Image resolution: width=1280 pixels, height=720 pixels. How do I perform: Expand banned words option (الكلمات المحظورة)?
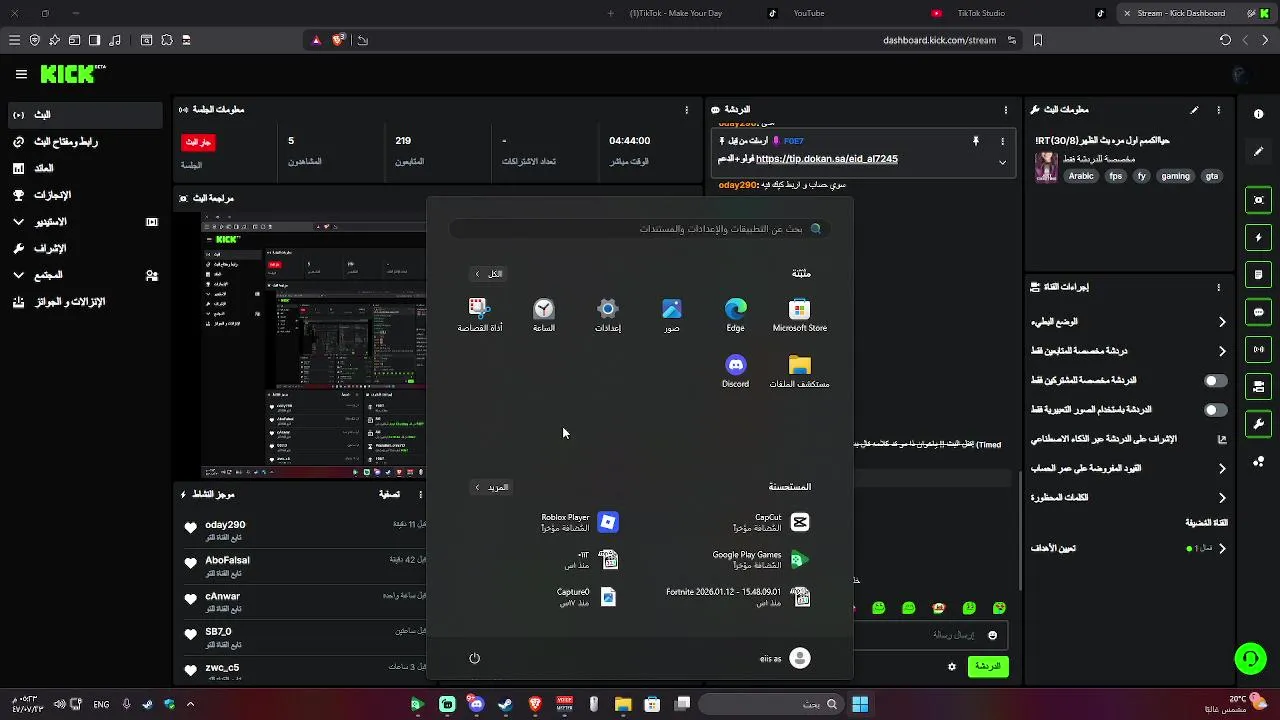(x=1222, y=497)
